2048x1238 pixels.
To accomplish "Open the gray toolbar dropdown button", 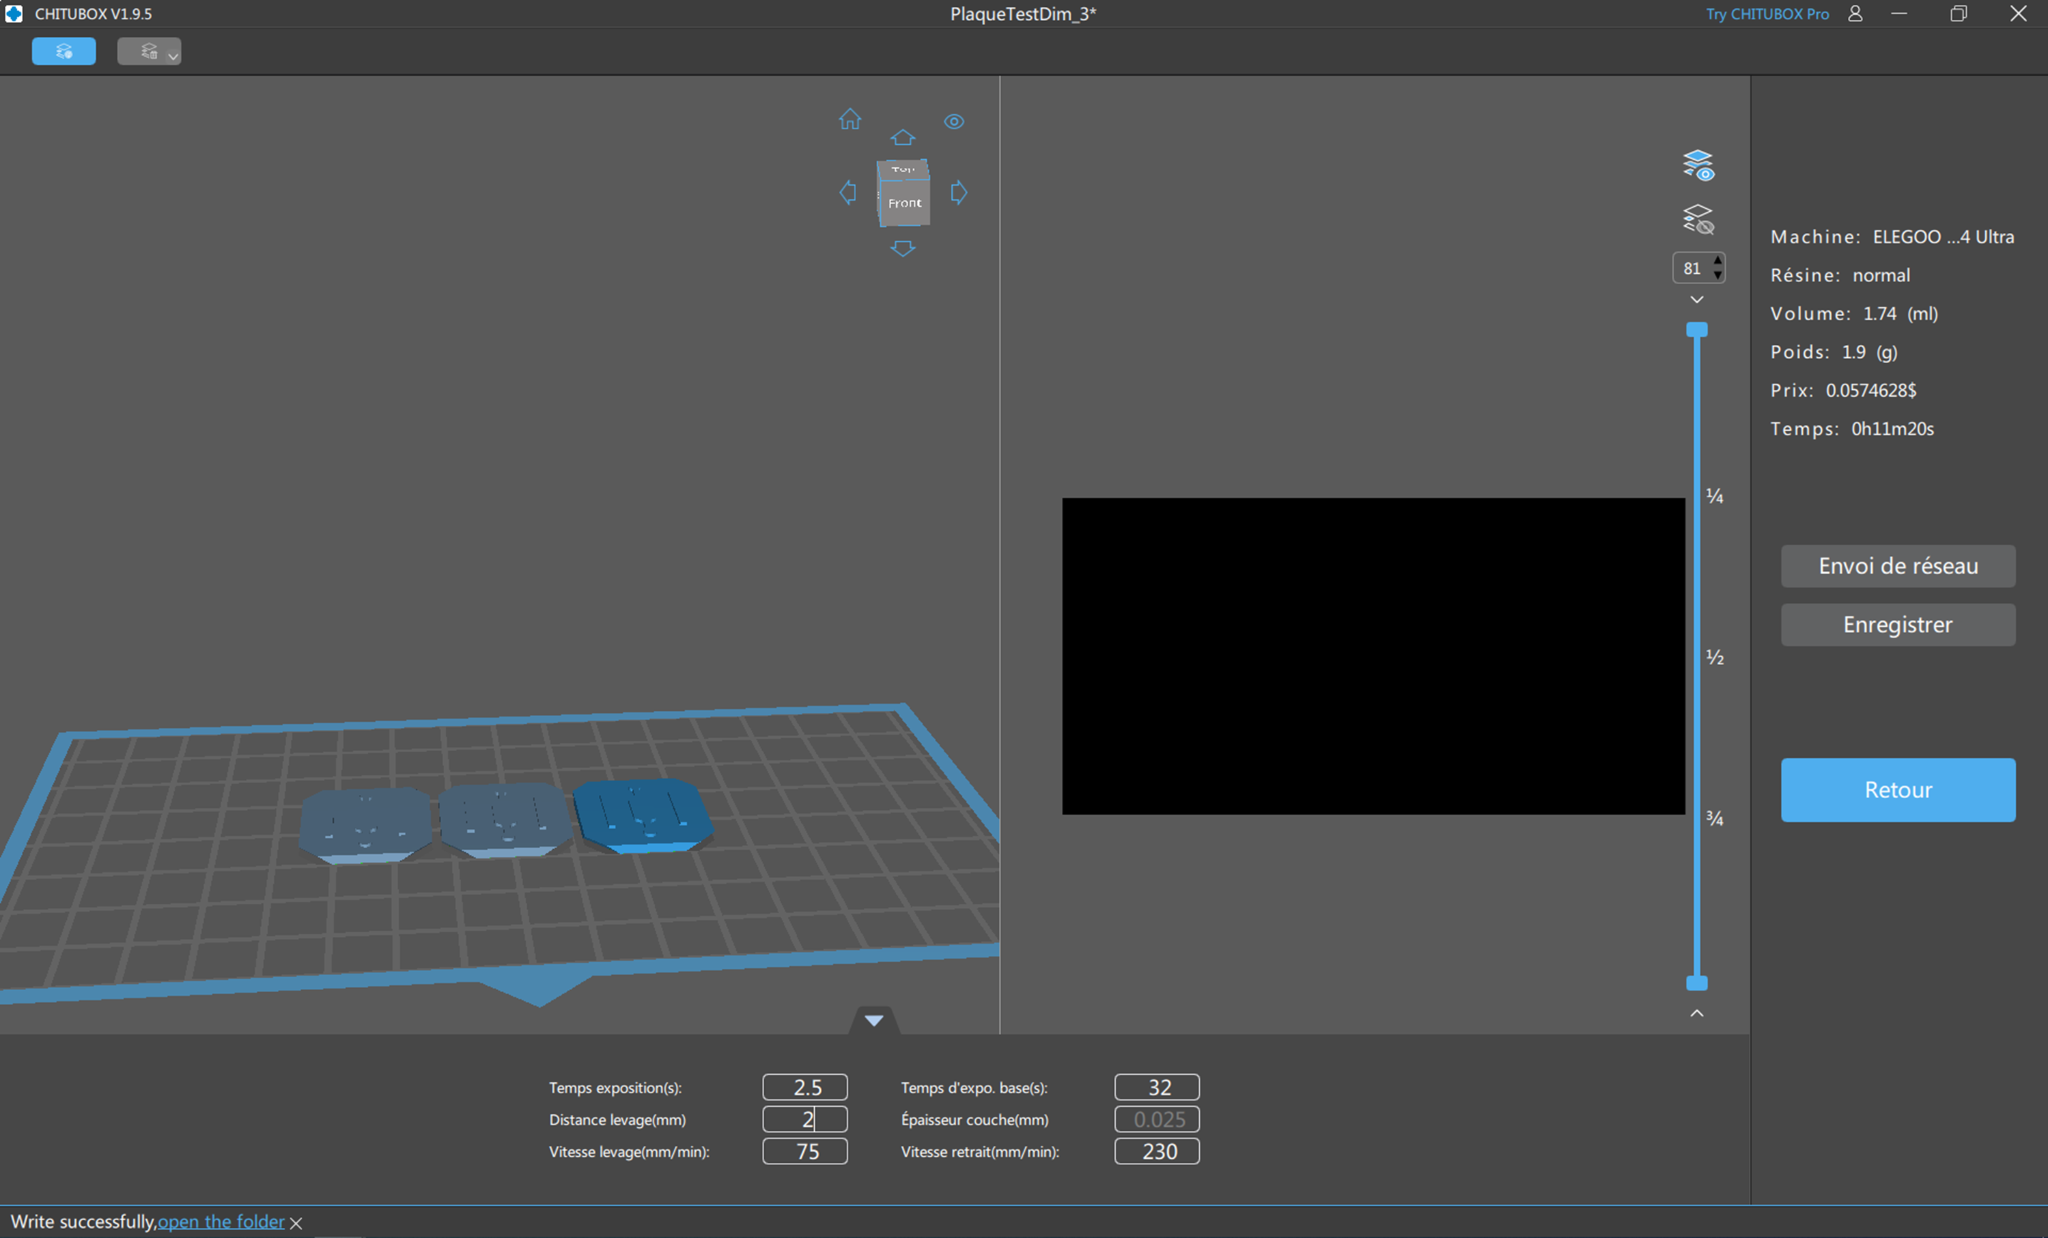I will pos(149,51).
